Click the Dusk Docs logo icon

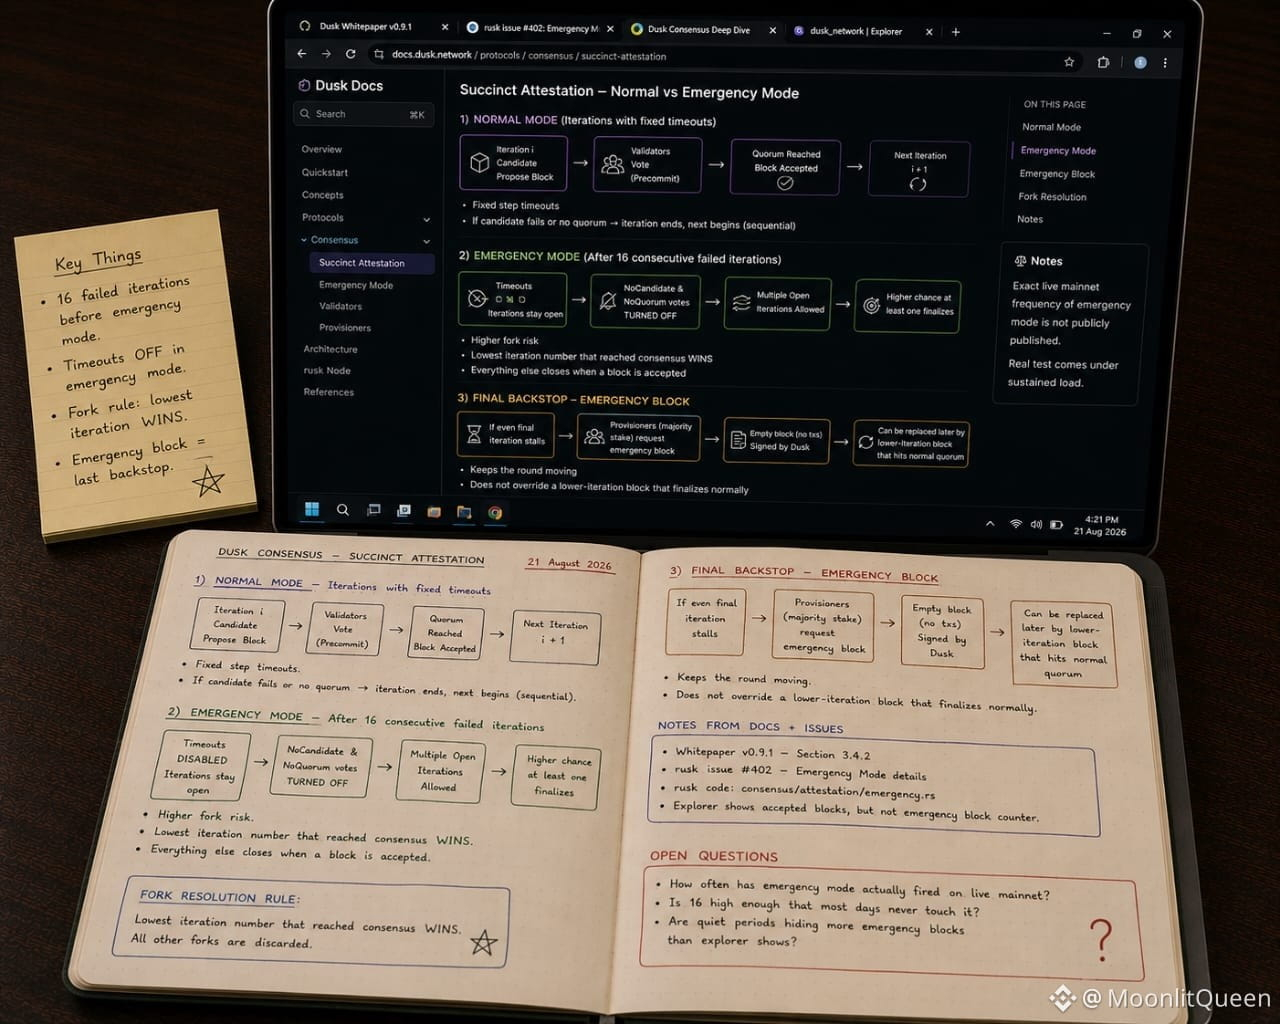(x=304, y=86)
